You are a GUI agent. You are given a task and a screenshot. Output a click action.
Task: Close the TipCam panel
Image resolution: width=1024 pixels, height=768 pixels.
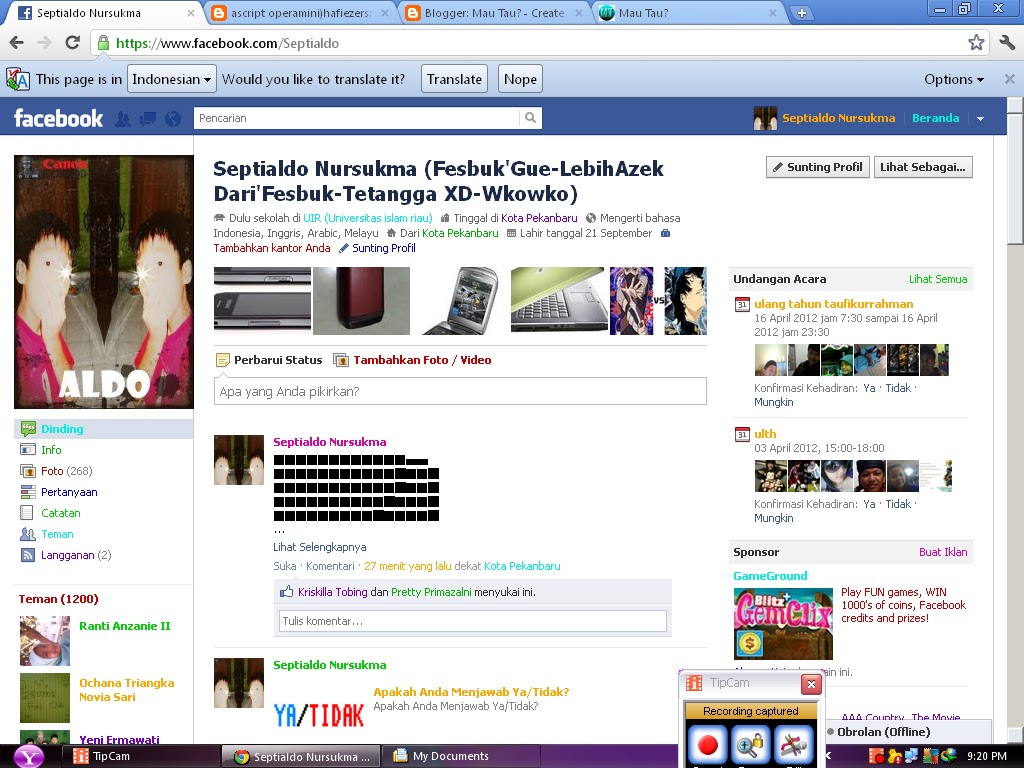click(811, 684)
